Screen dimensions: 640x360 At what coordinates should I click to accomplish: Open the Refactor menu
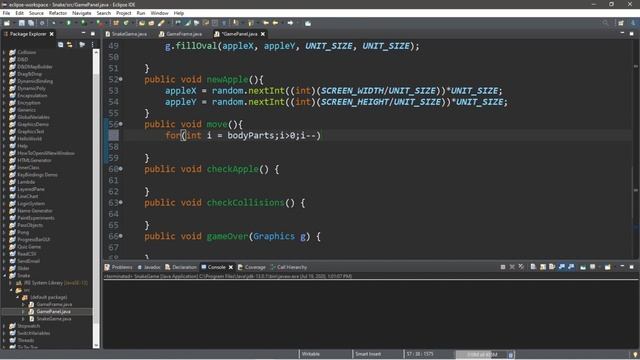pyautogui.click(x=58, y=13)
